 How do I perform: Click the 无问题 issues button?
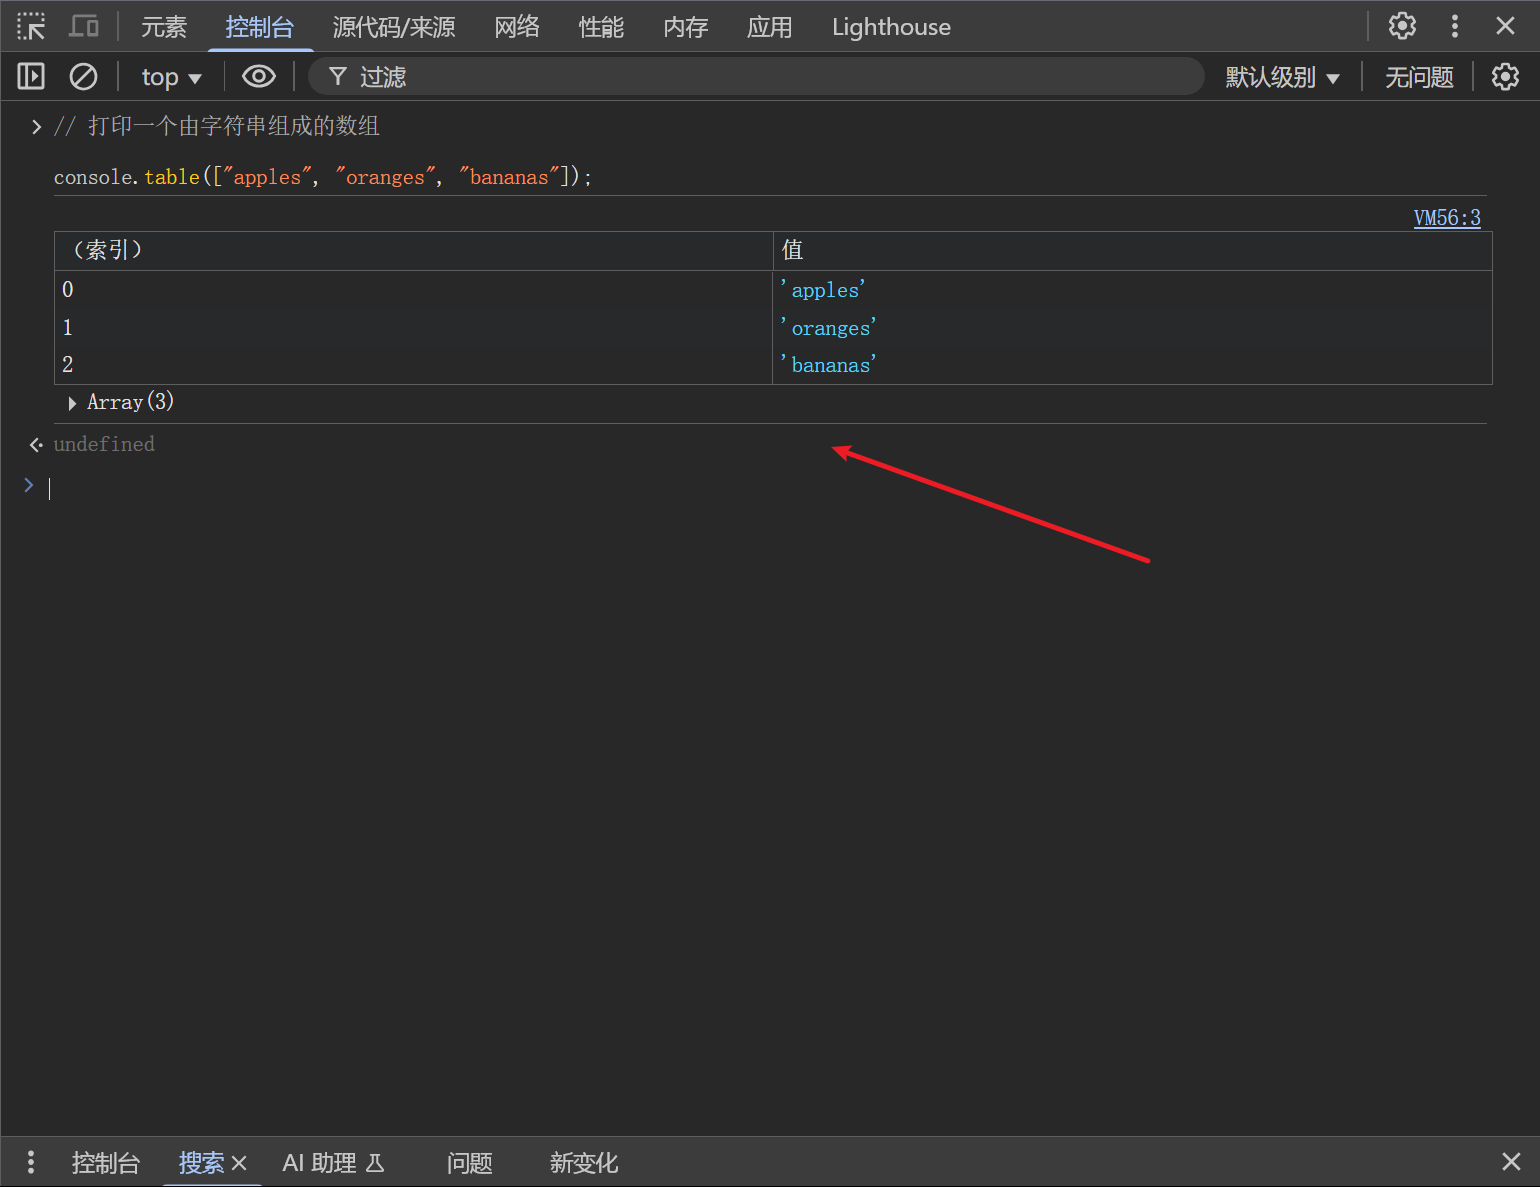coord(1418,77)
